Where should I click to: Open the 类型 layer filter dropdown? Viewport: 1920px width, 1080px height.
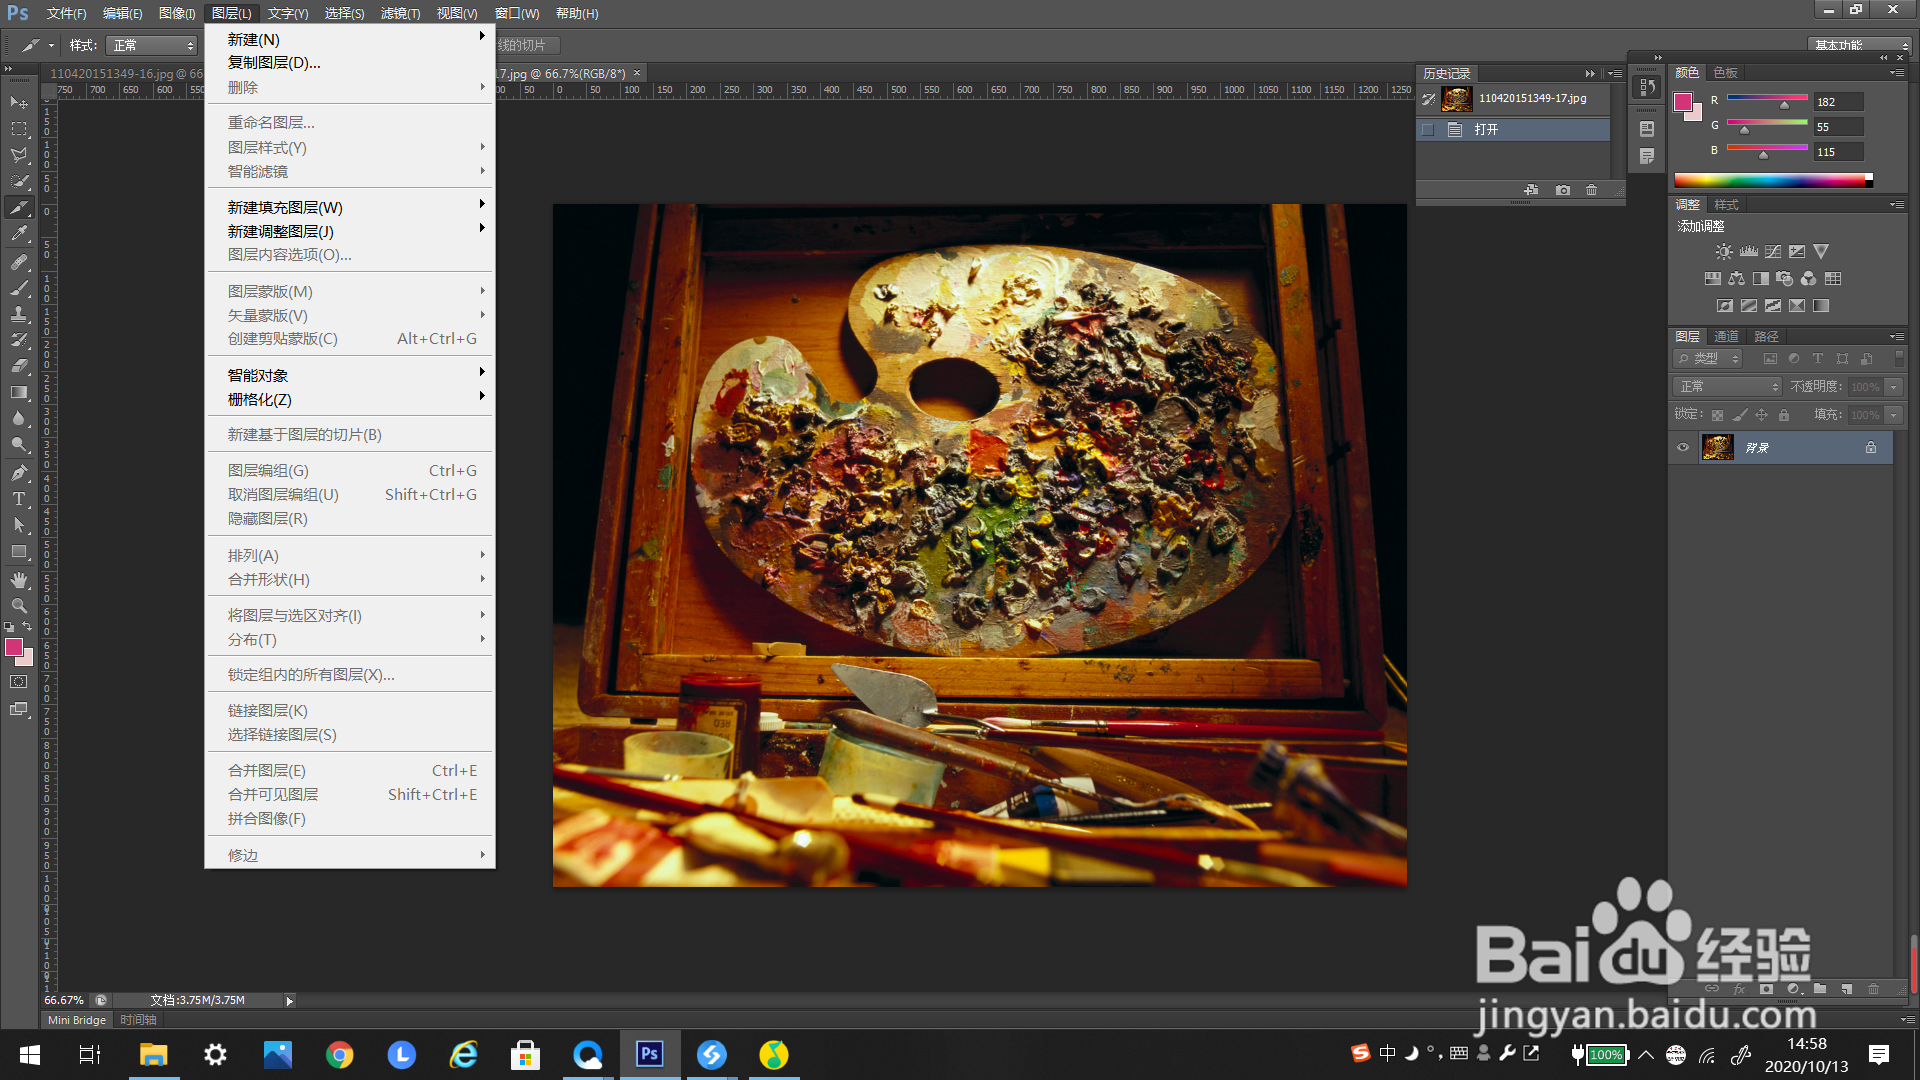click(1708, 359)
